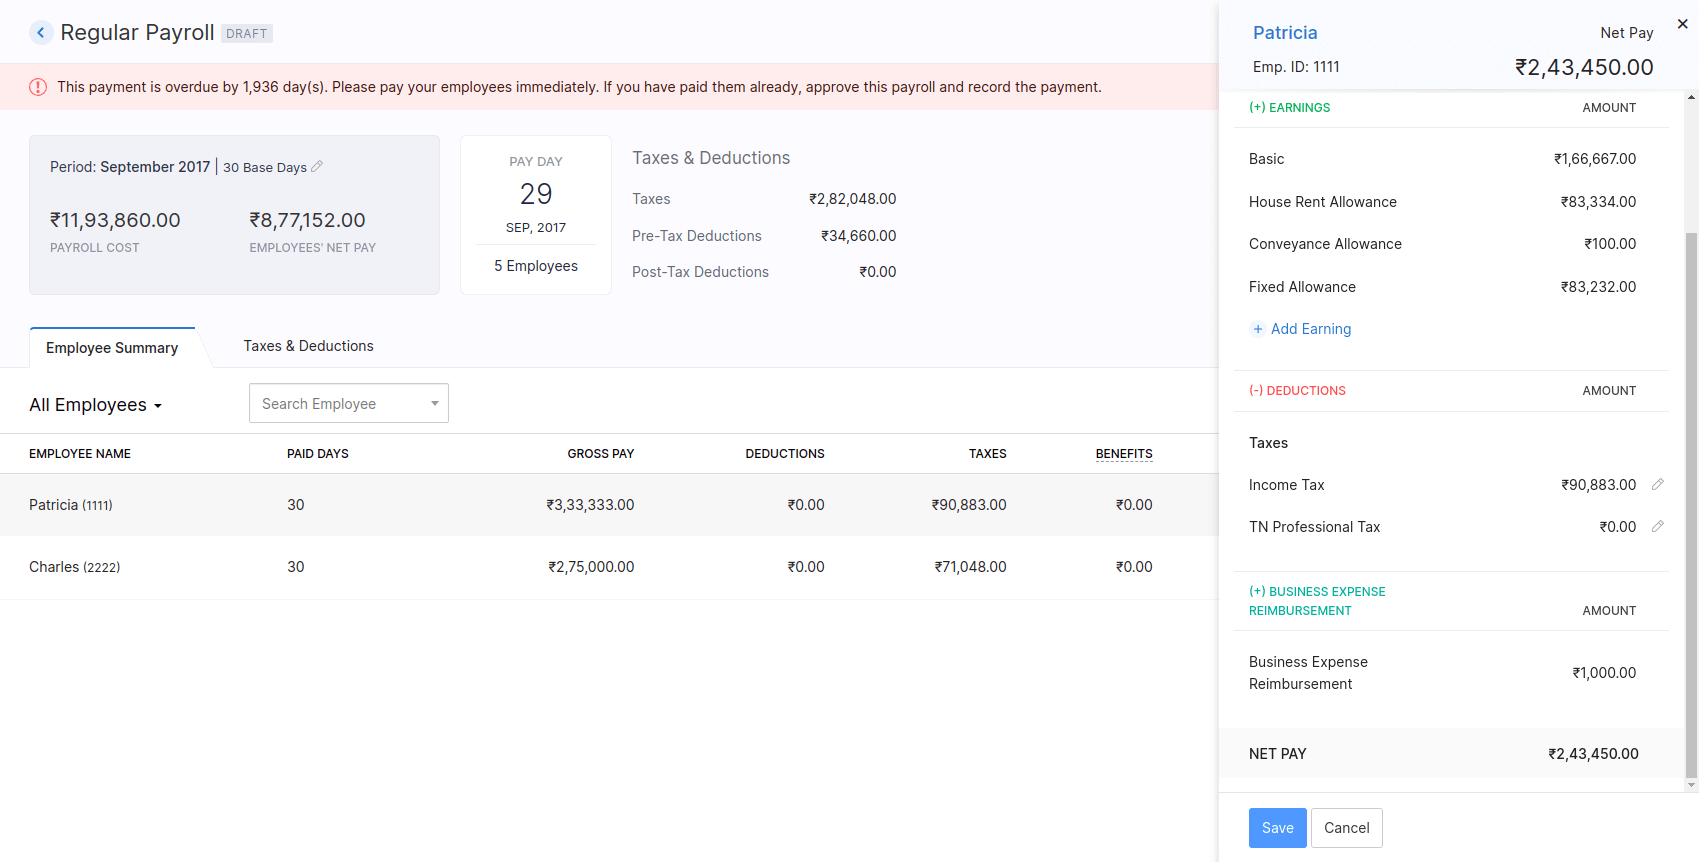Click the back arrow beside Regular Payroll

click(41, 33)
